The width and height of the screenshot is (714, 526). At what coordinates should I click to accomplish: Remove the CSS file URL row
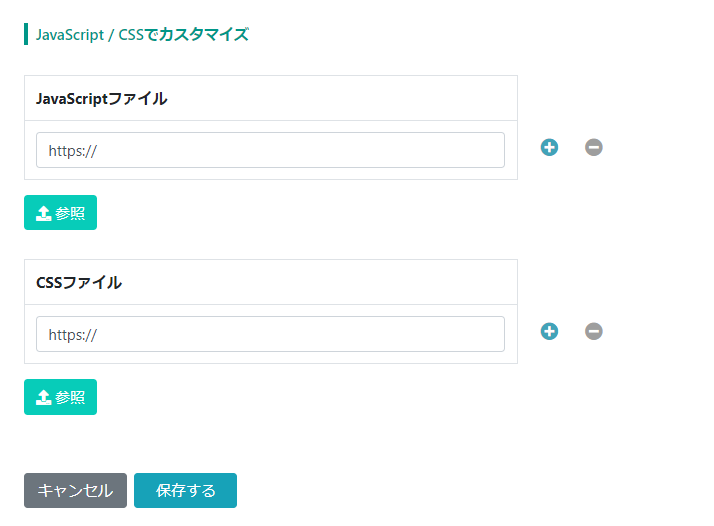pyautogui.click(x=593, y=331)
